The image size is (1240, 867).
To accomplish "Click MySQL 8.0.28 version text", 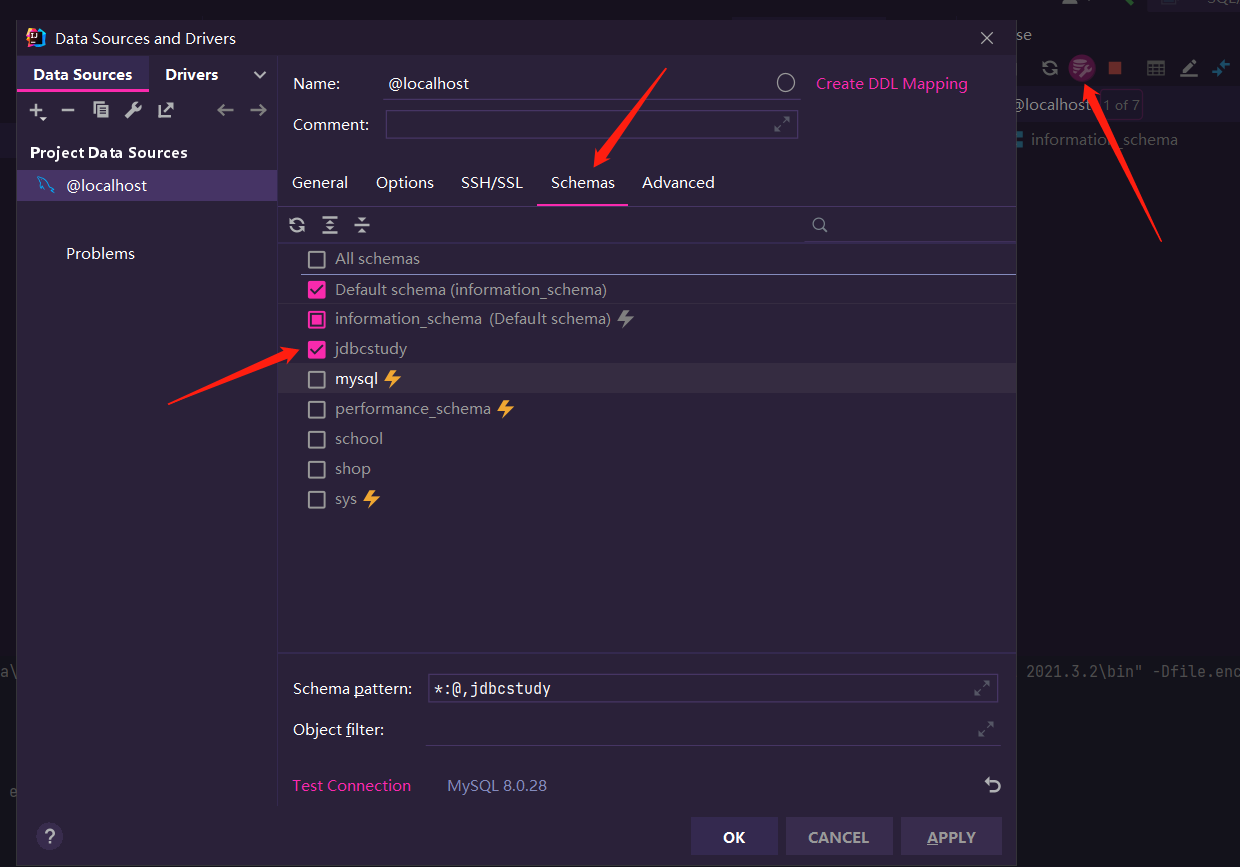I will [497, 785].
